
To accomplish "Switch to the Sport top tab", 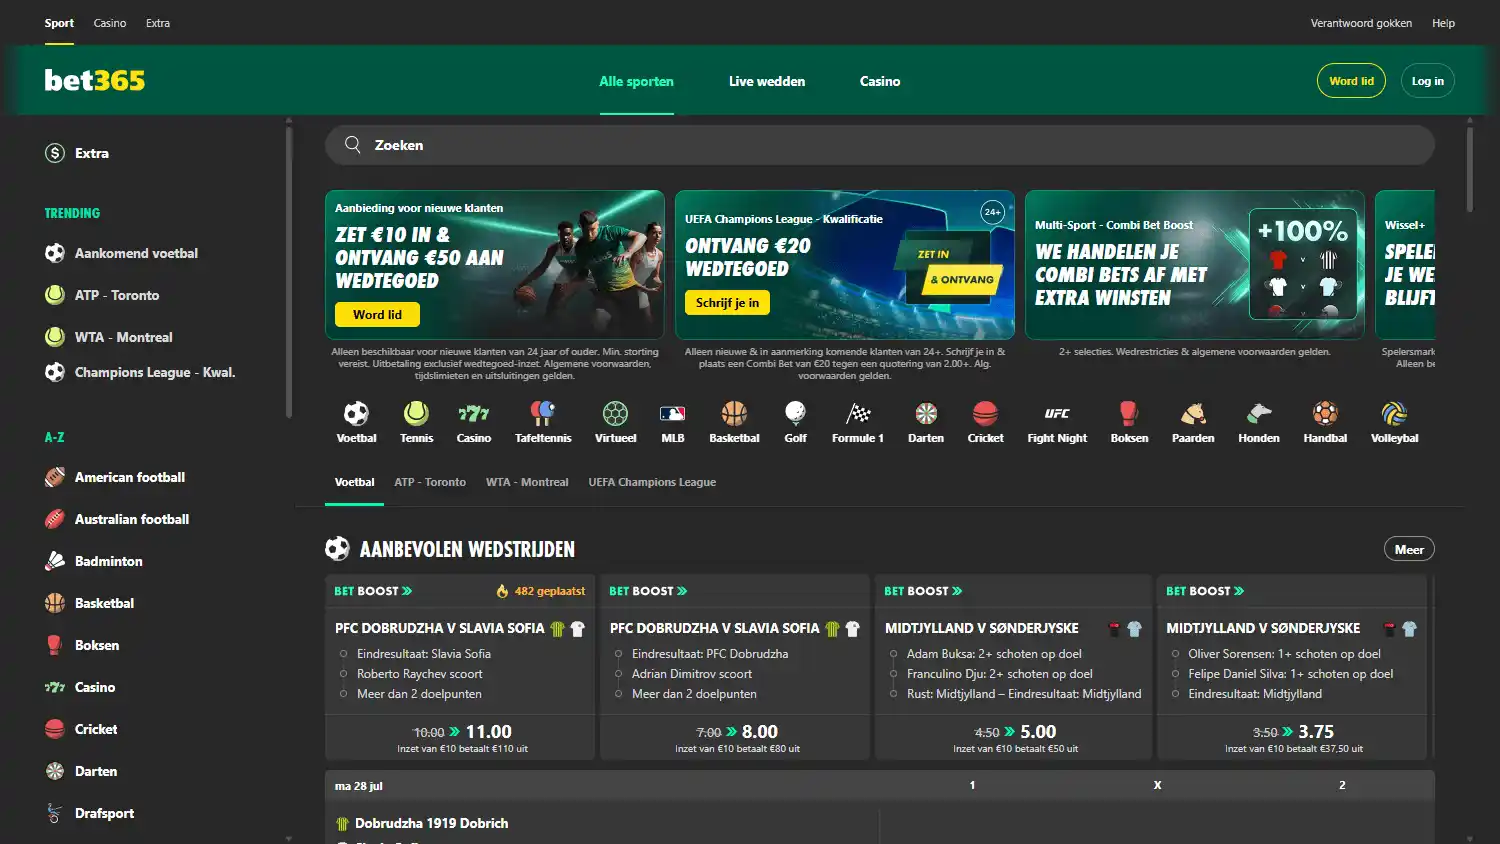I will [x=59, y=23].
